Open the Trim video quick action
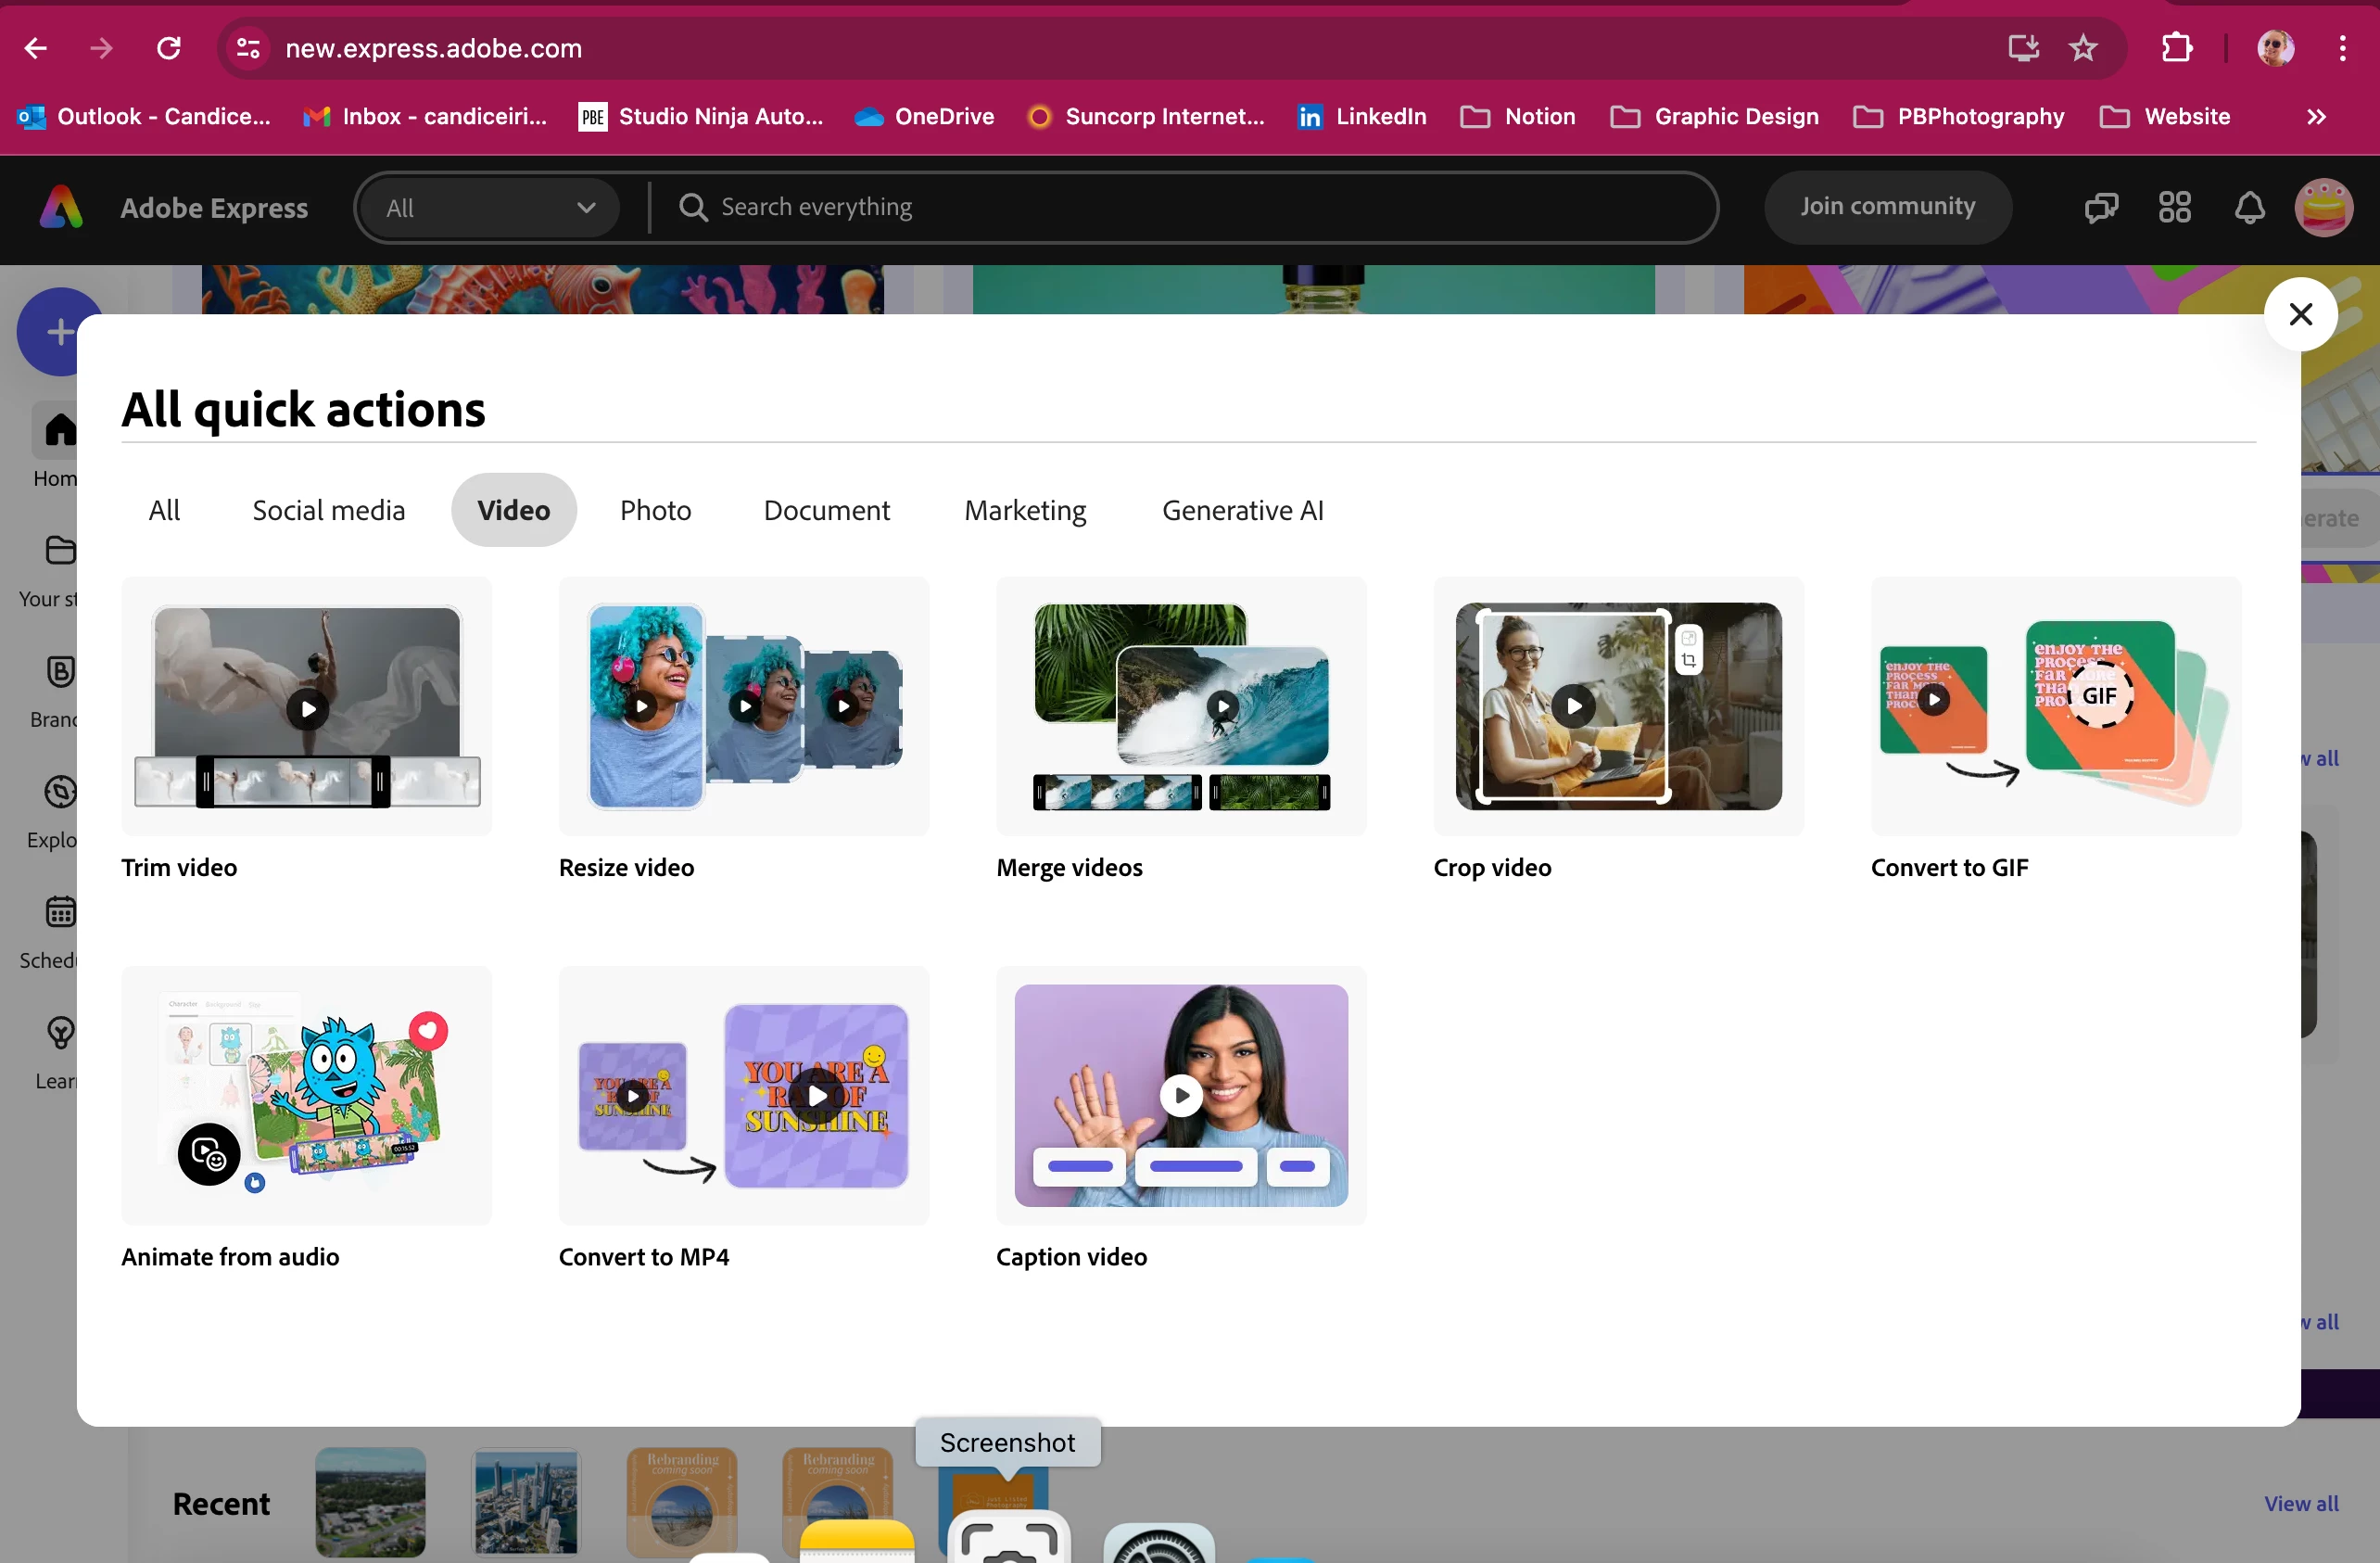 tap(306, 706)
